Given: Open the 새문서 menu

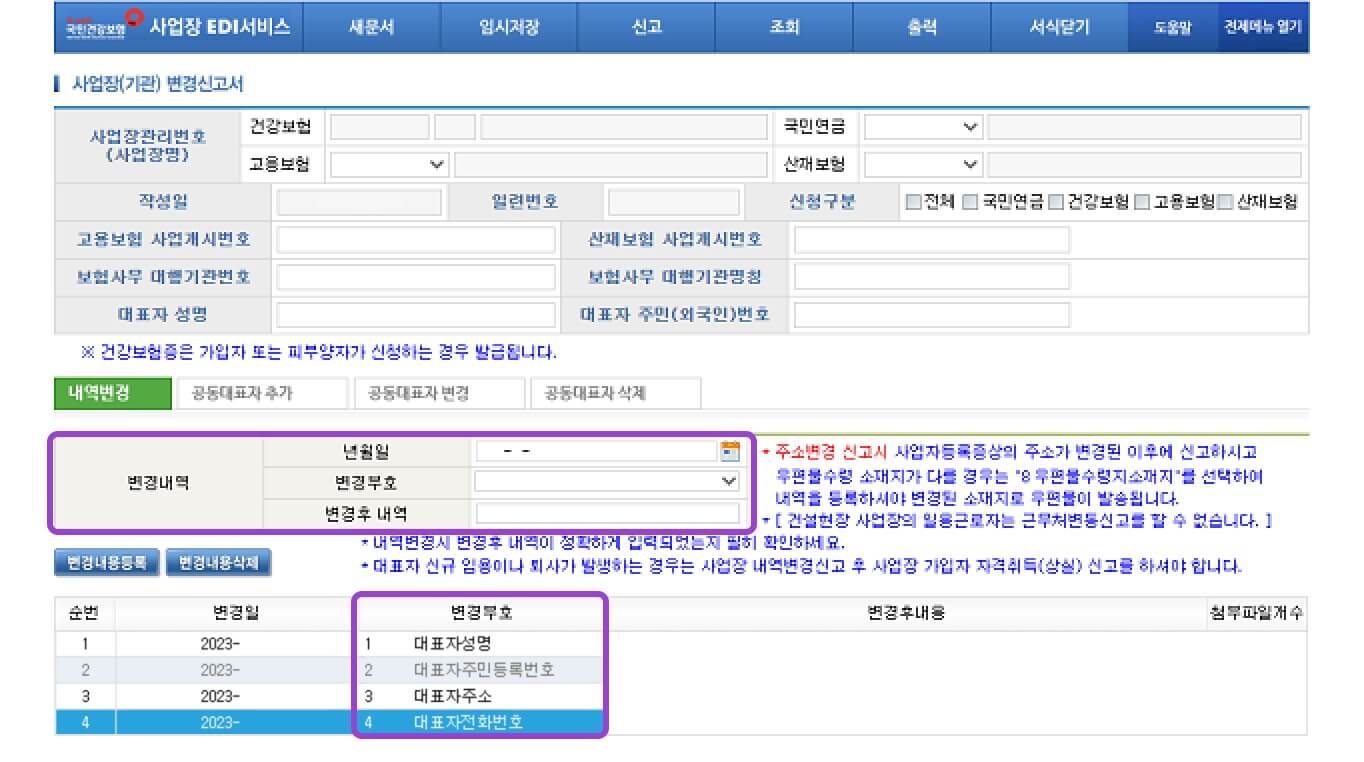Looking at the screenshot, I should [x=369, y=27].
